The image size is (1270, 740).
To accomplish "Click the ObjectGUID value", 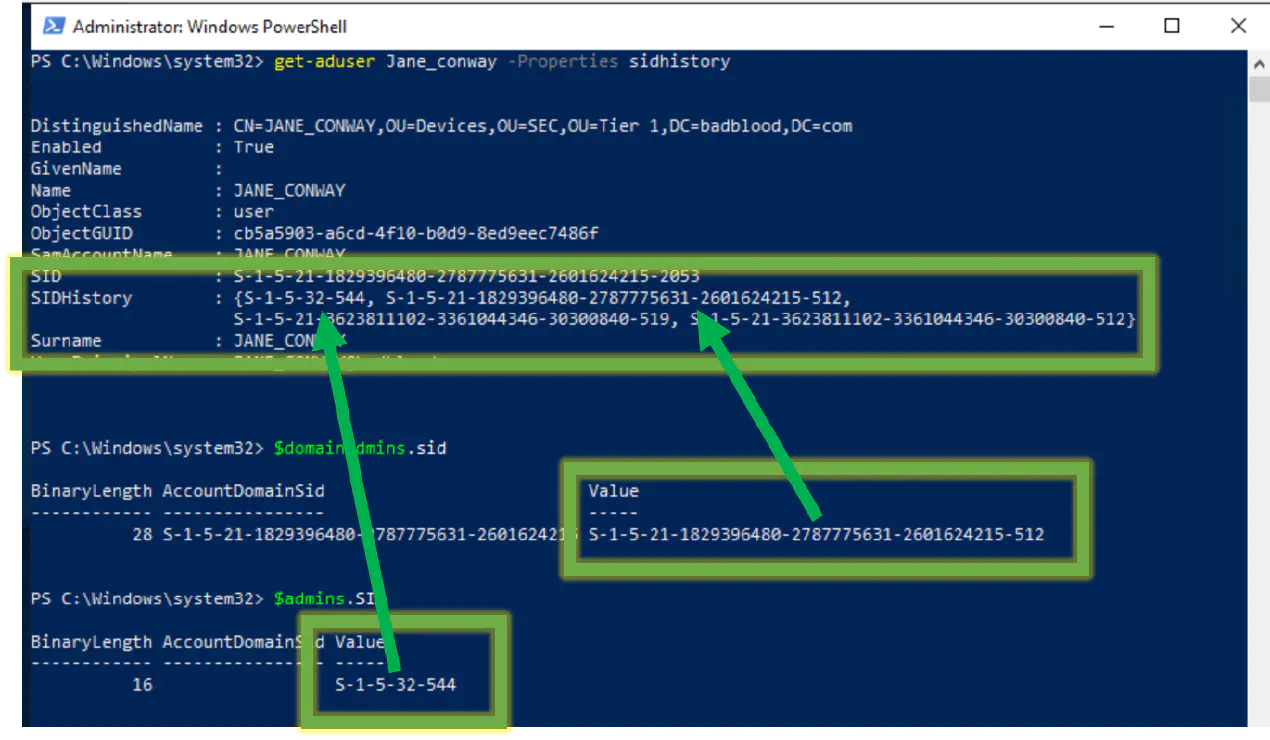I will (x=416, y=233).
